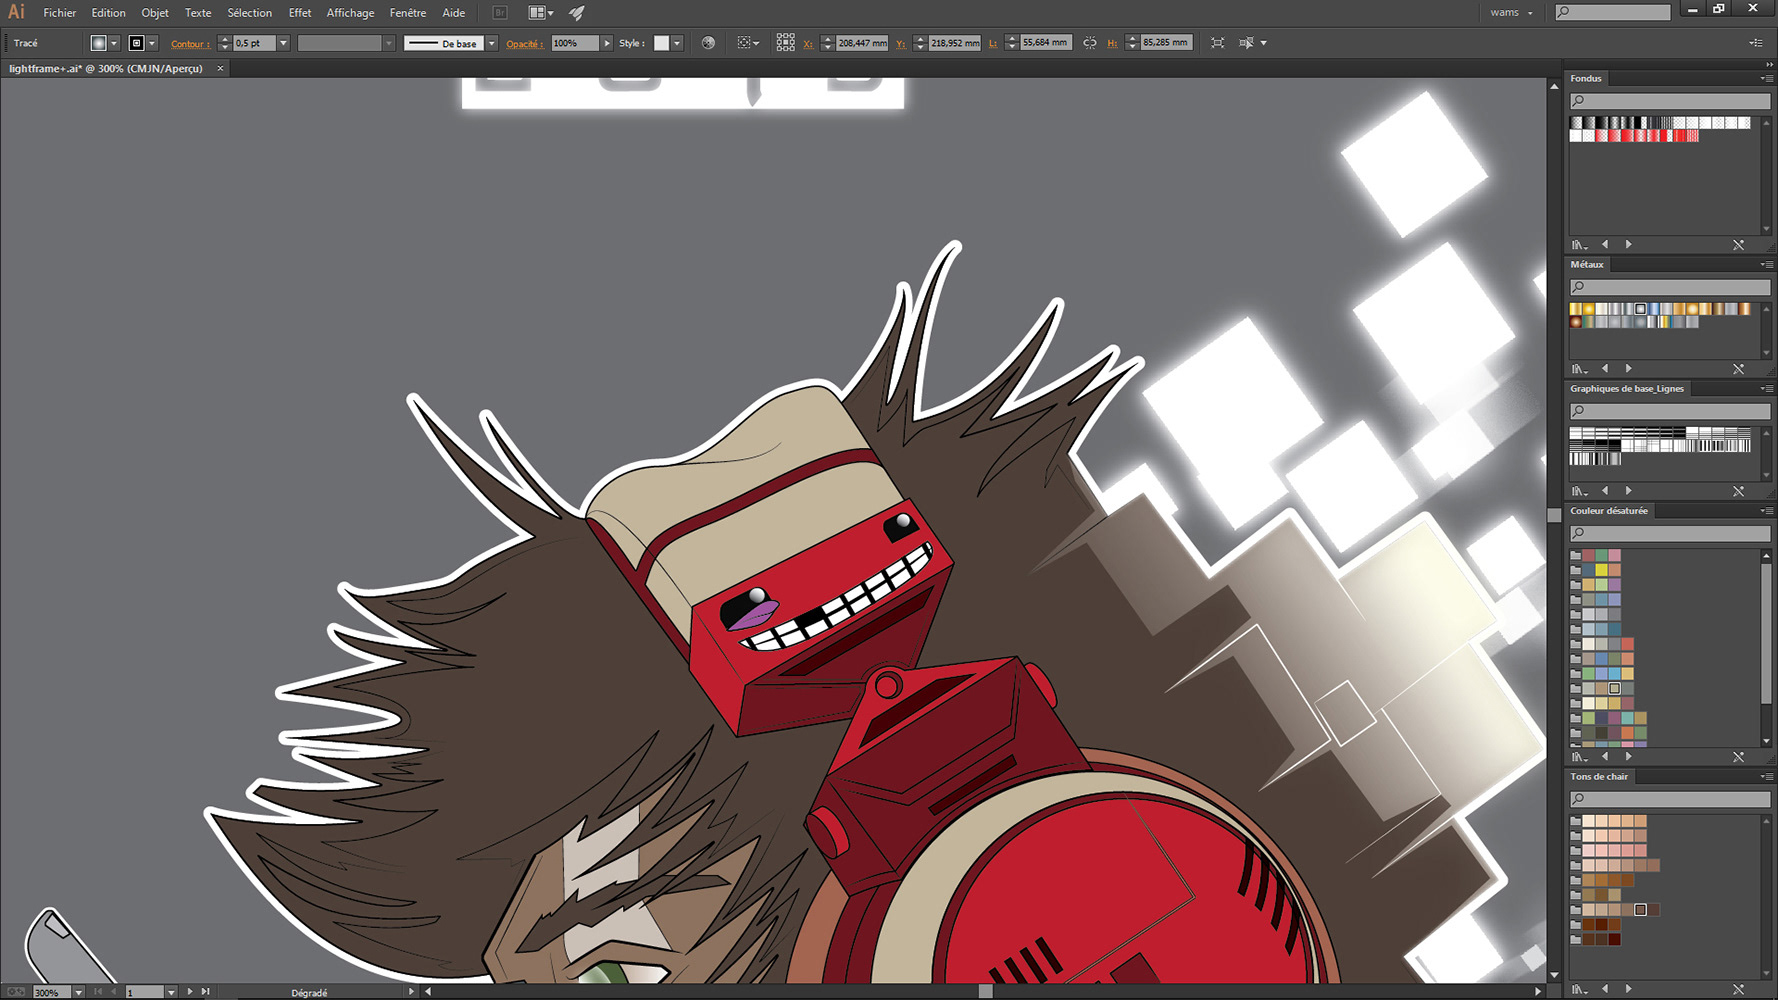The width and height of the screenshot is (1778, 1000).
Task: Load next swatch library in Métaux panel
Action: click(x=1629, y=369)
